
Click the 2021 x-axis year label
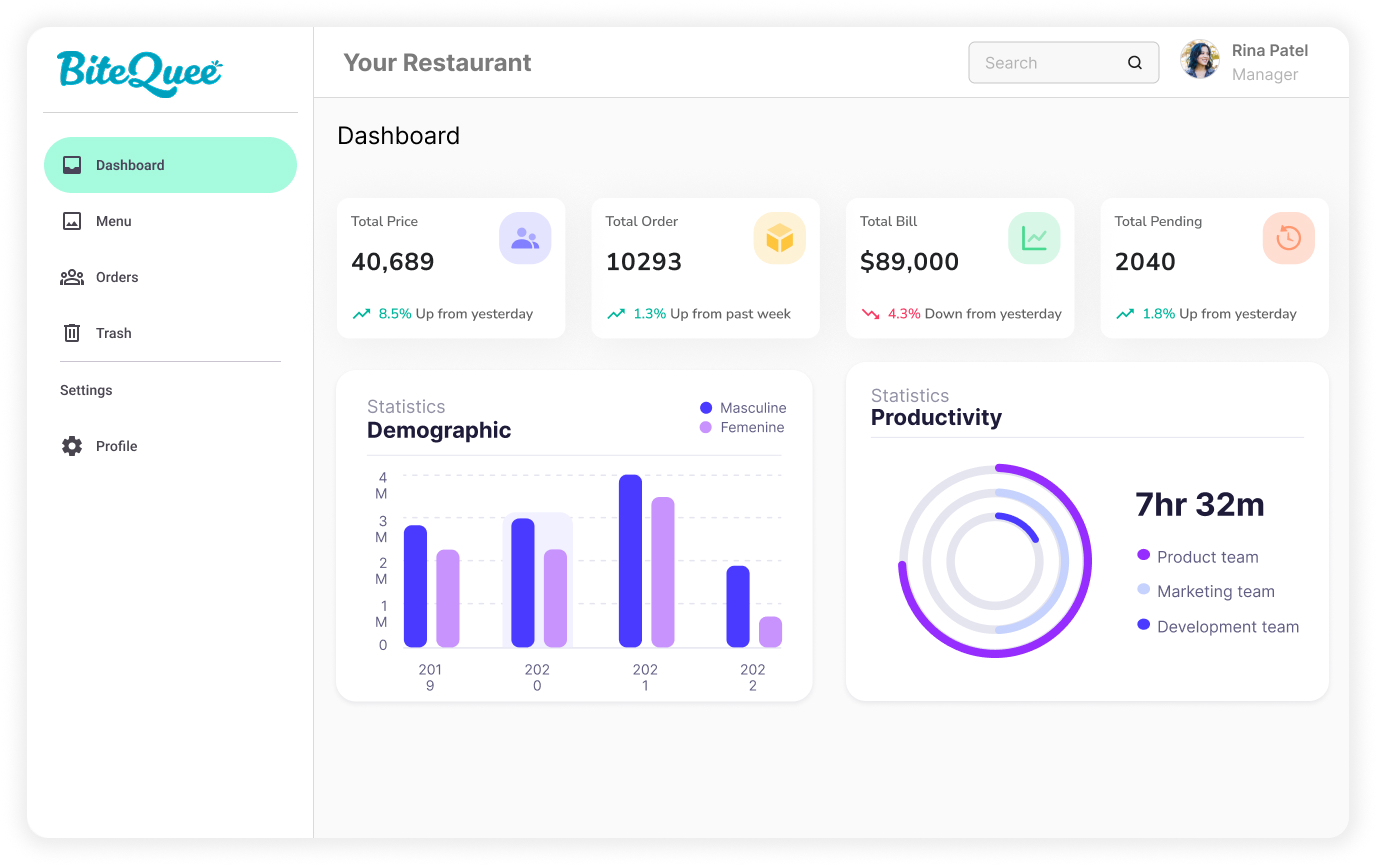click(645, 677)
